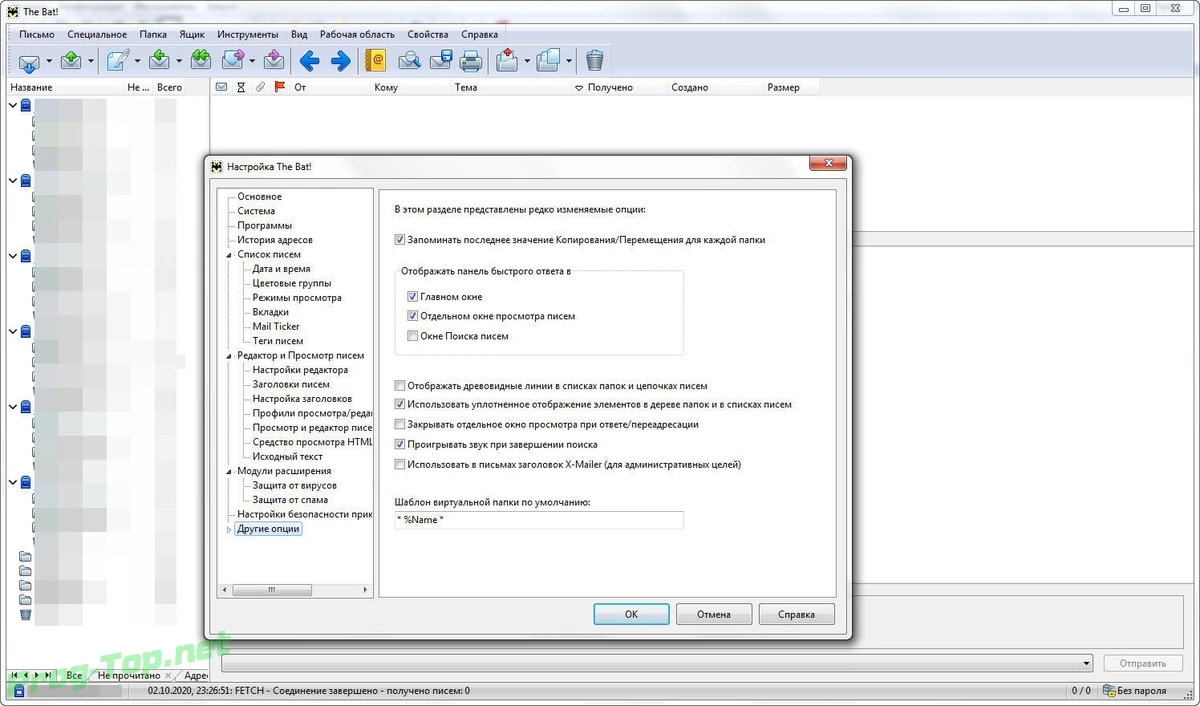Open the Рабочая область menu
Image resolution: width=1200 pixels, height=706 pixels.
pyautogui.click(x=357, y=34)
